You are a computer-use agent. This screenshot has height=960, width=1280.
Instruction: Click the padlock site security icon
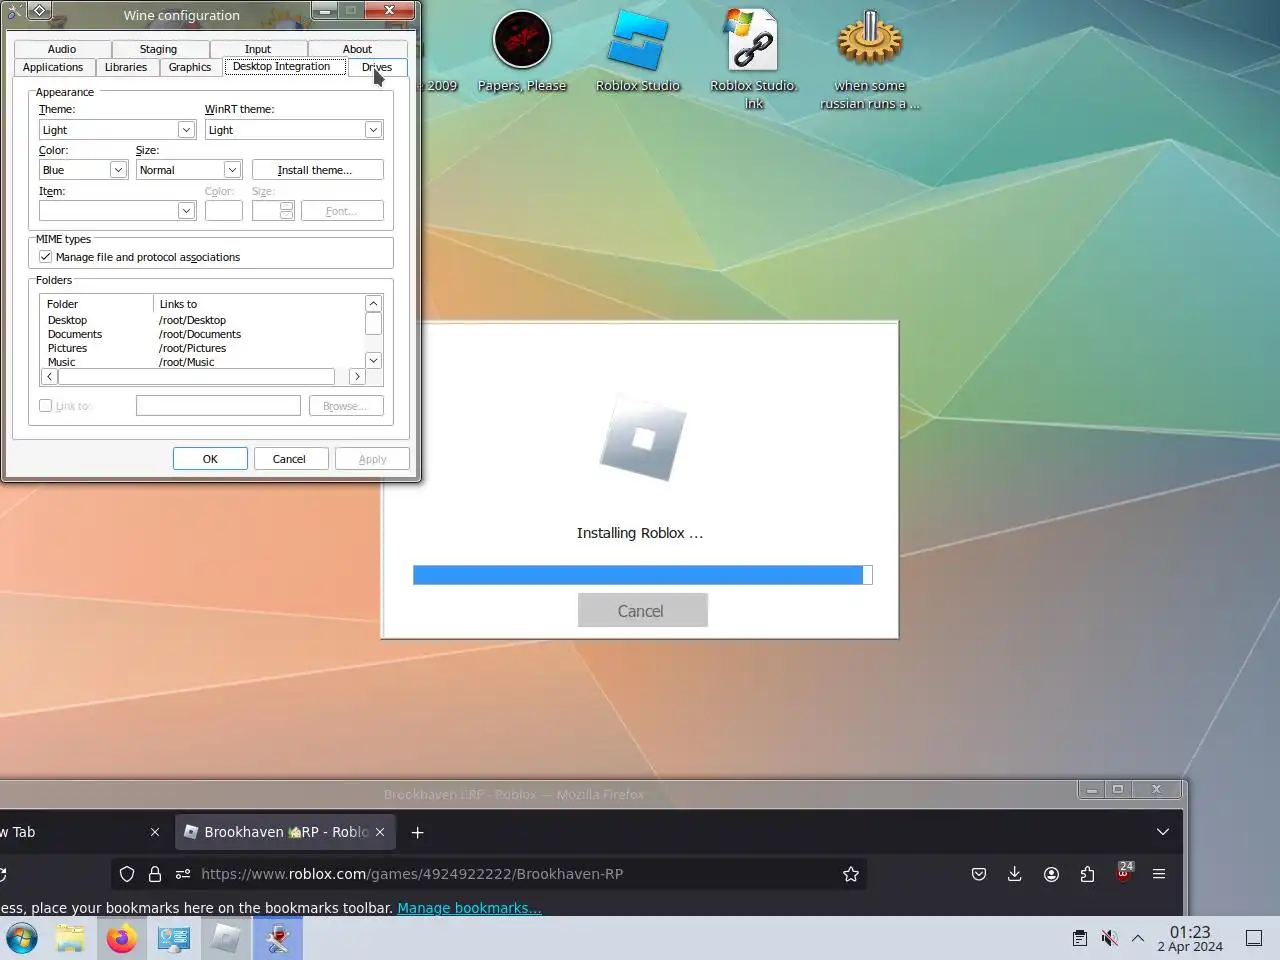coord(155,874)
